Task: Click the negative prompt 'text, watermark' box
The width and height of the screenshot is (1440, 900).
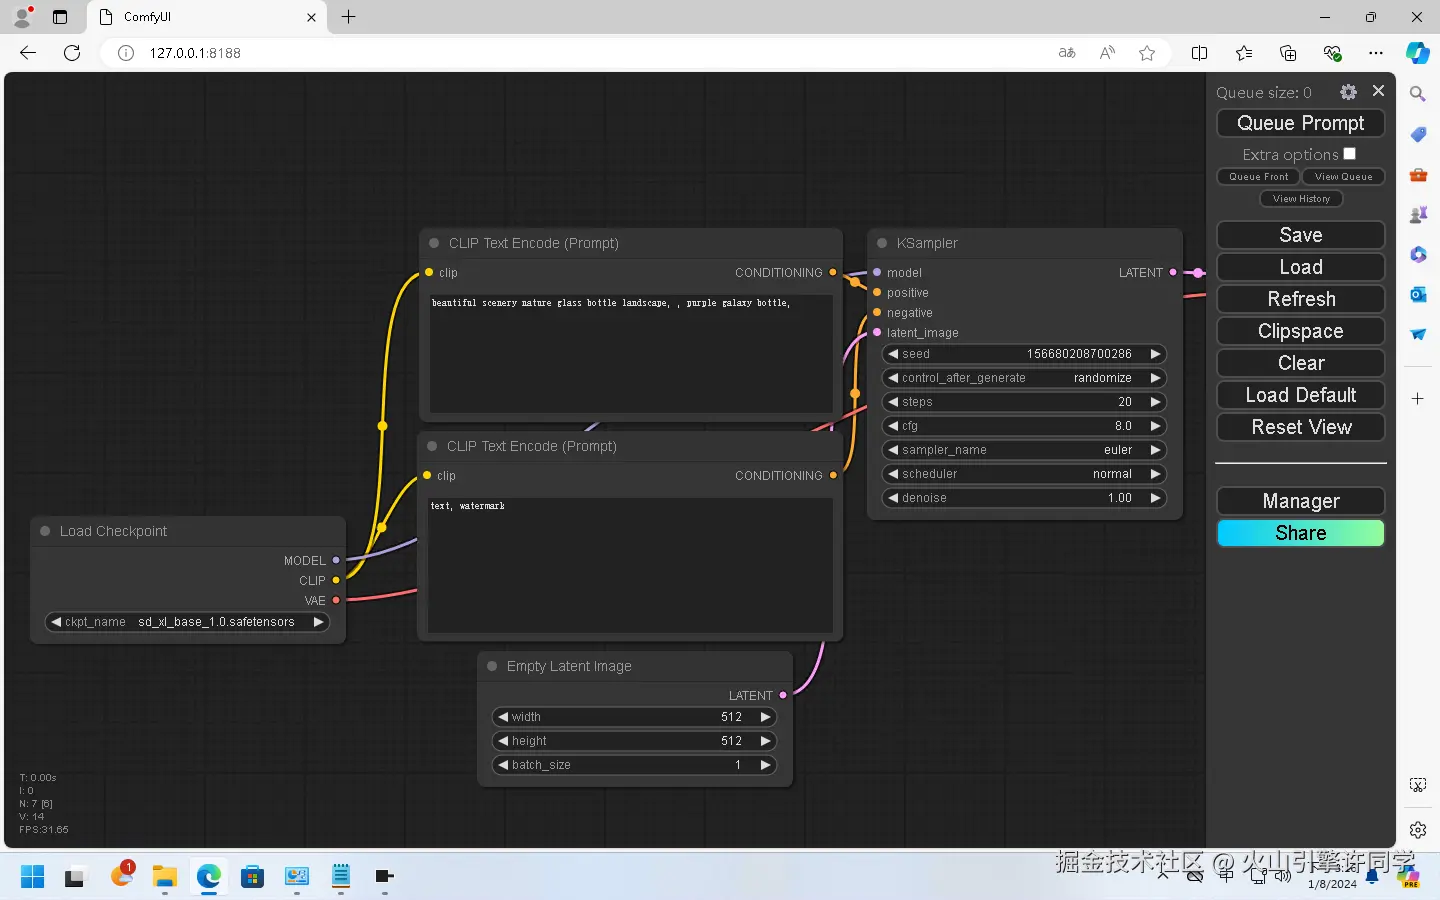Action: pos(630,565)
